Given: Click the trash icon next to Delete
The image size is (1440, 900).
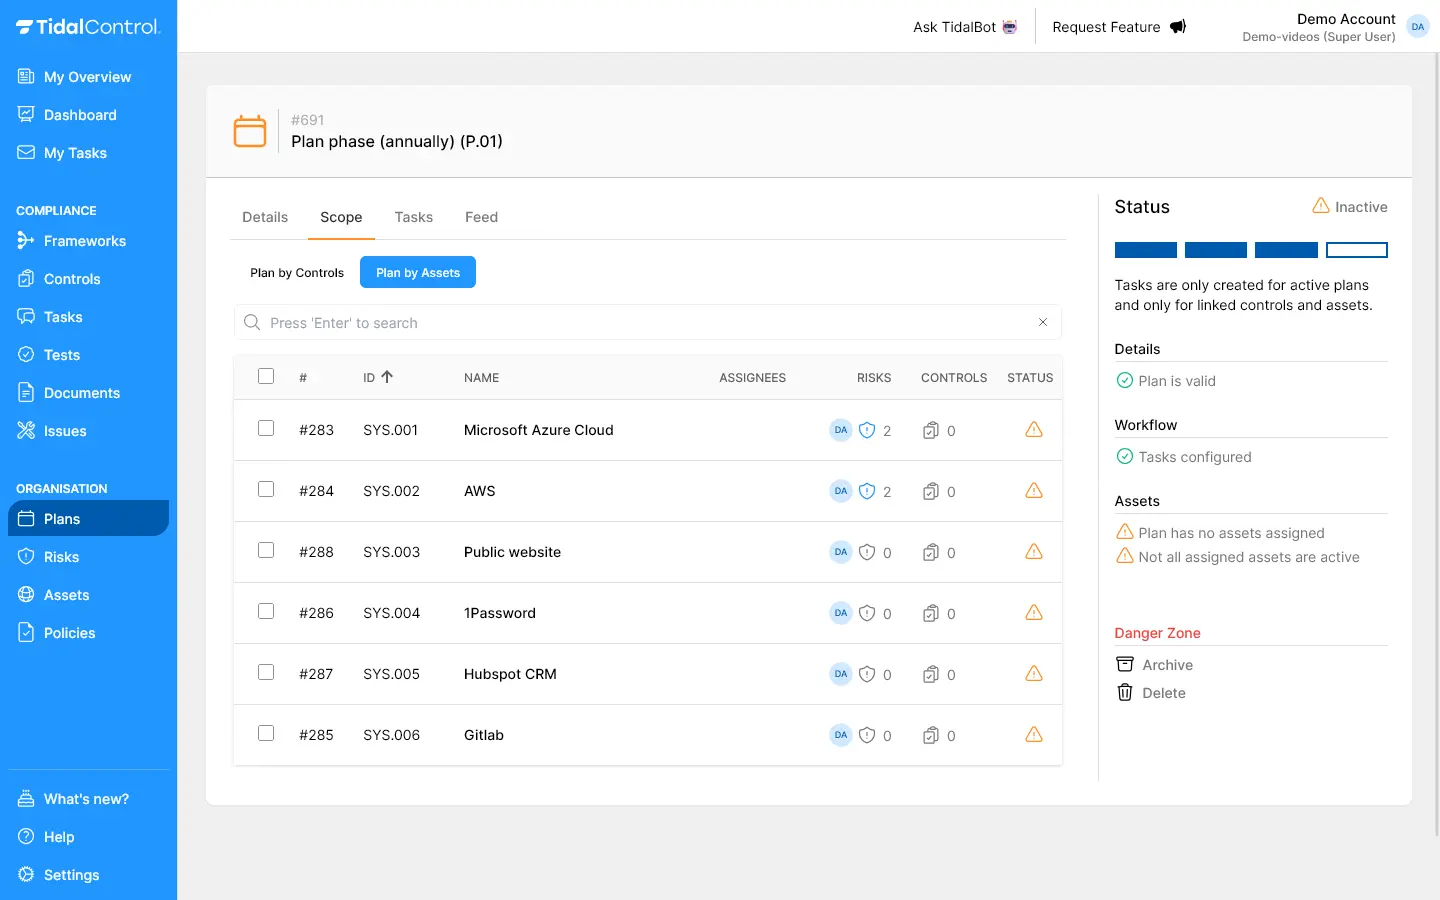Looking at the screenshot, I should point(1125,693).
